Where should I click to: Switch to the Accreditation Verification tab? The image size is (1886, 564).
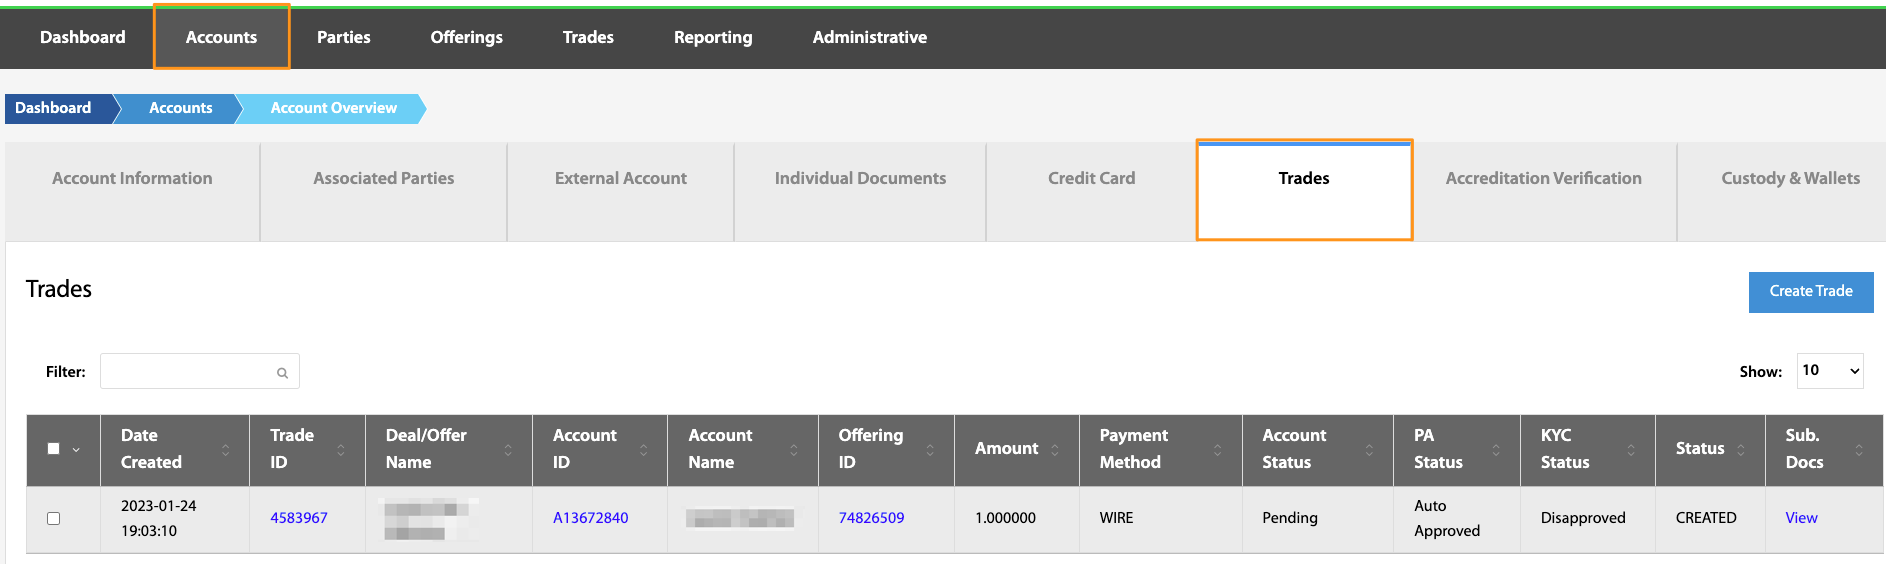click(x=1544, y=192)
